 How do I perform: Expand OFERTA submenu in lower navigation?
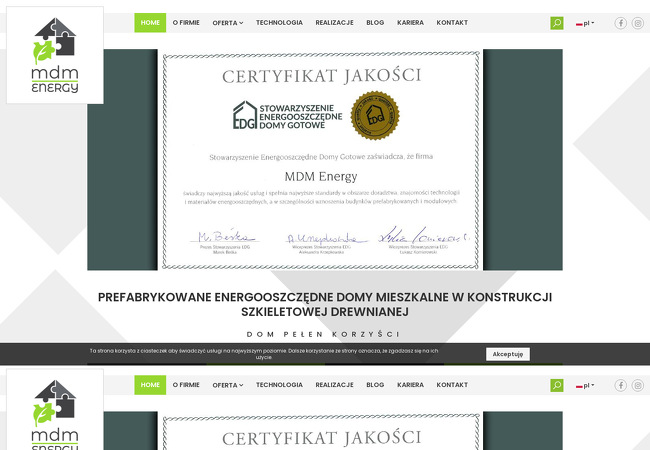(228, 385)
